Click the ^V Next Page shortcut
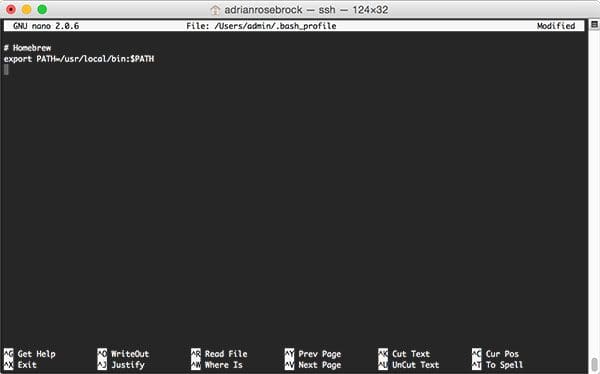The height and width of the screenshot is (374, 600). point(313,365)
